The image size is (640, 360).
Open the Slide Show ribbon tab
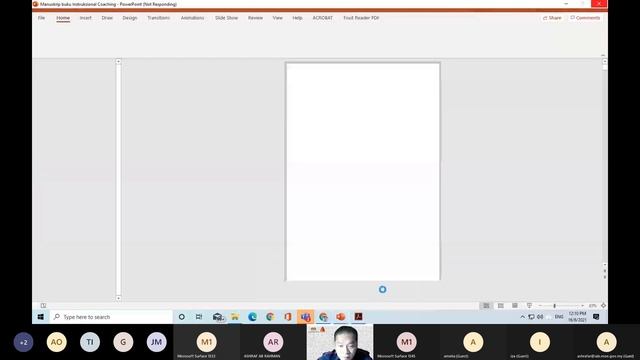pyautogui.click(x=227, y=18)
